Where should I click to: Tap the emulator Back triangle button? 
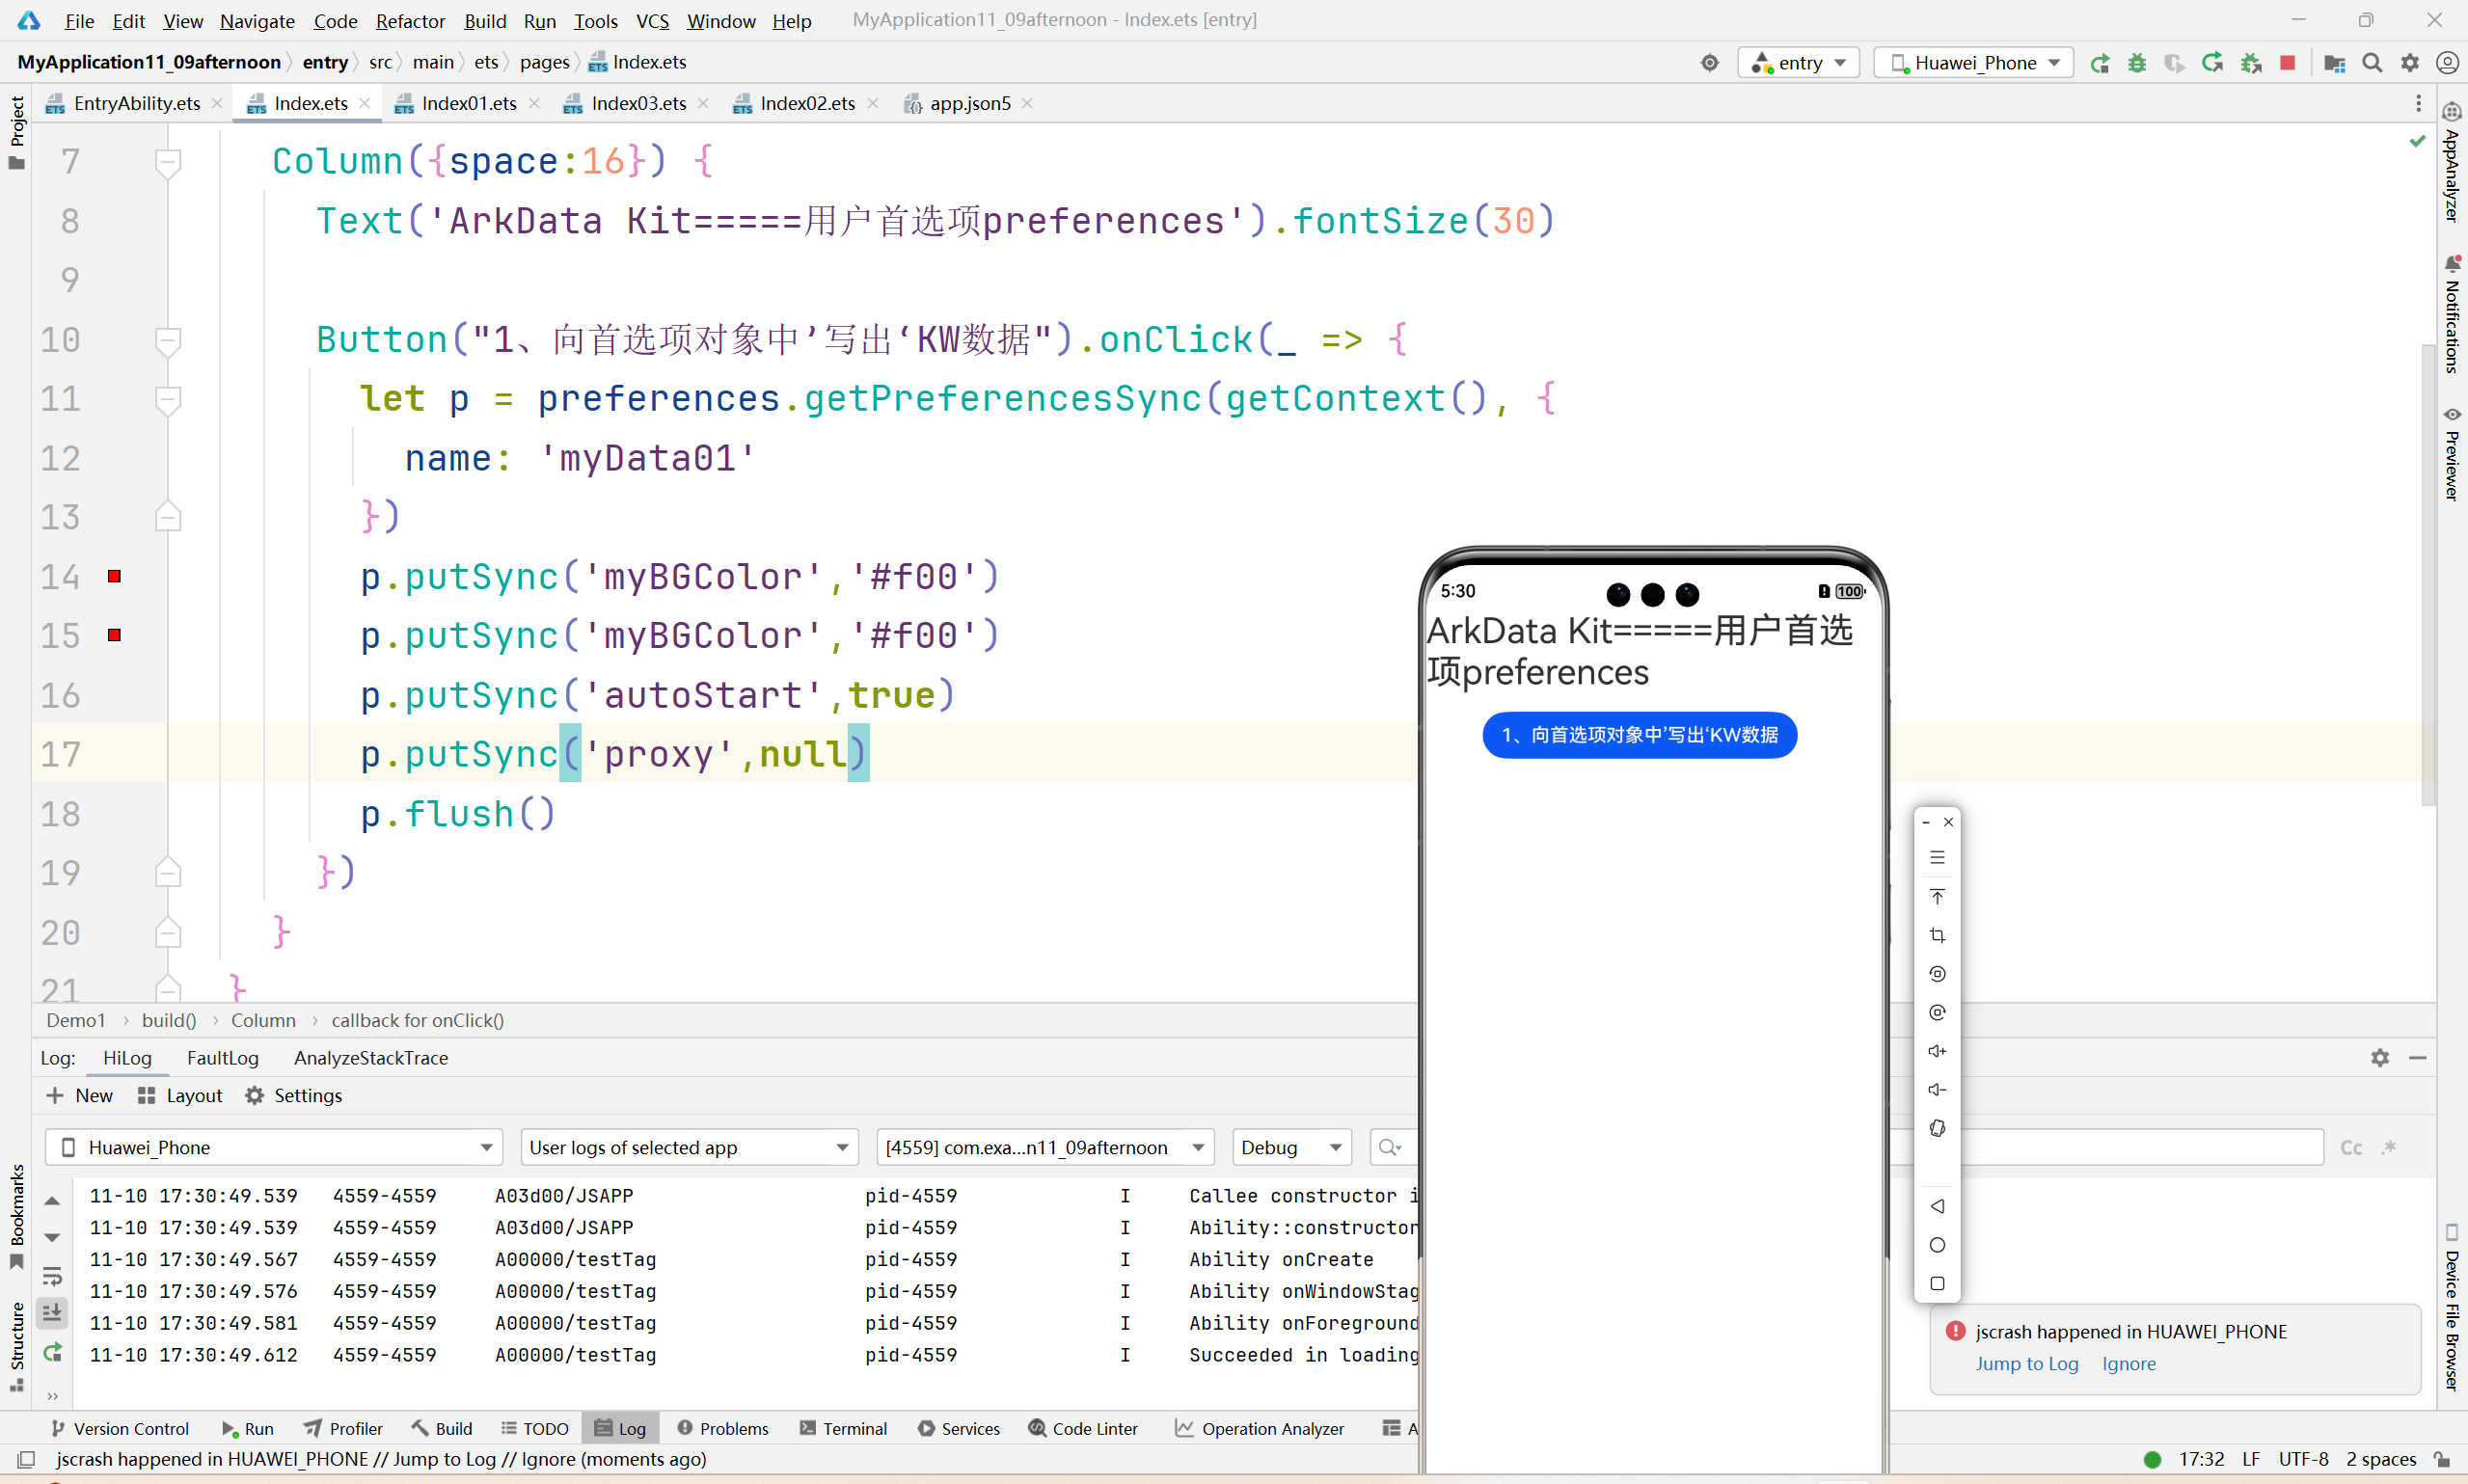pos(1937,1206)
